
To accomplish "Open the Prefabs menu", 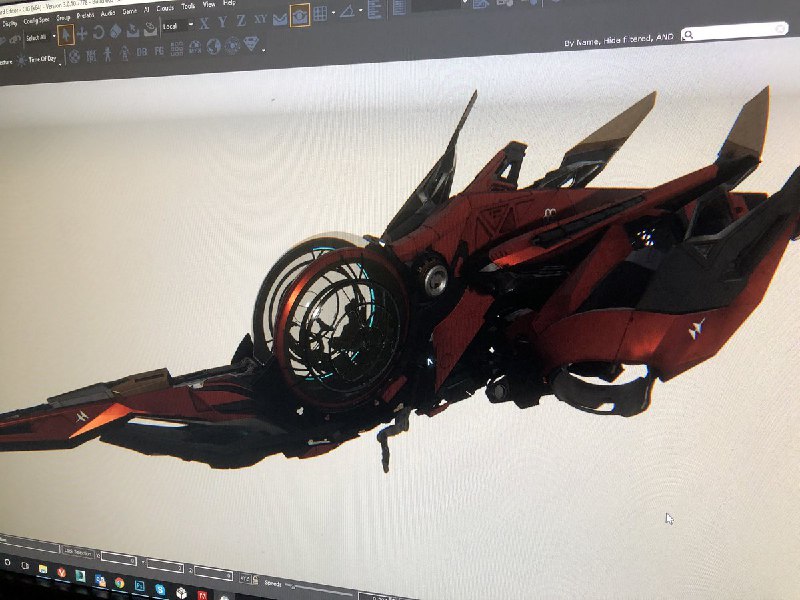I will [x=85, y=15].
